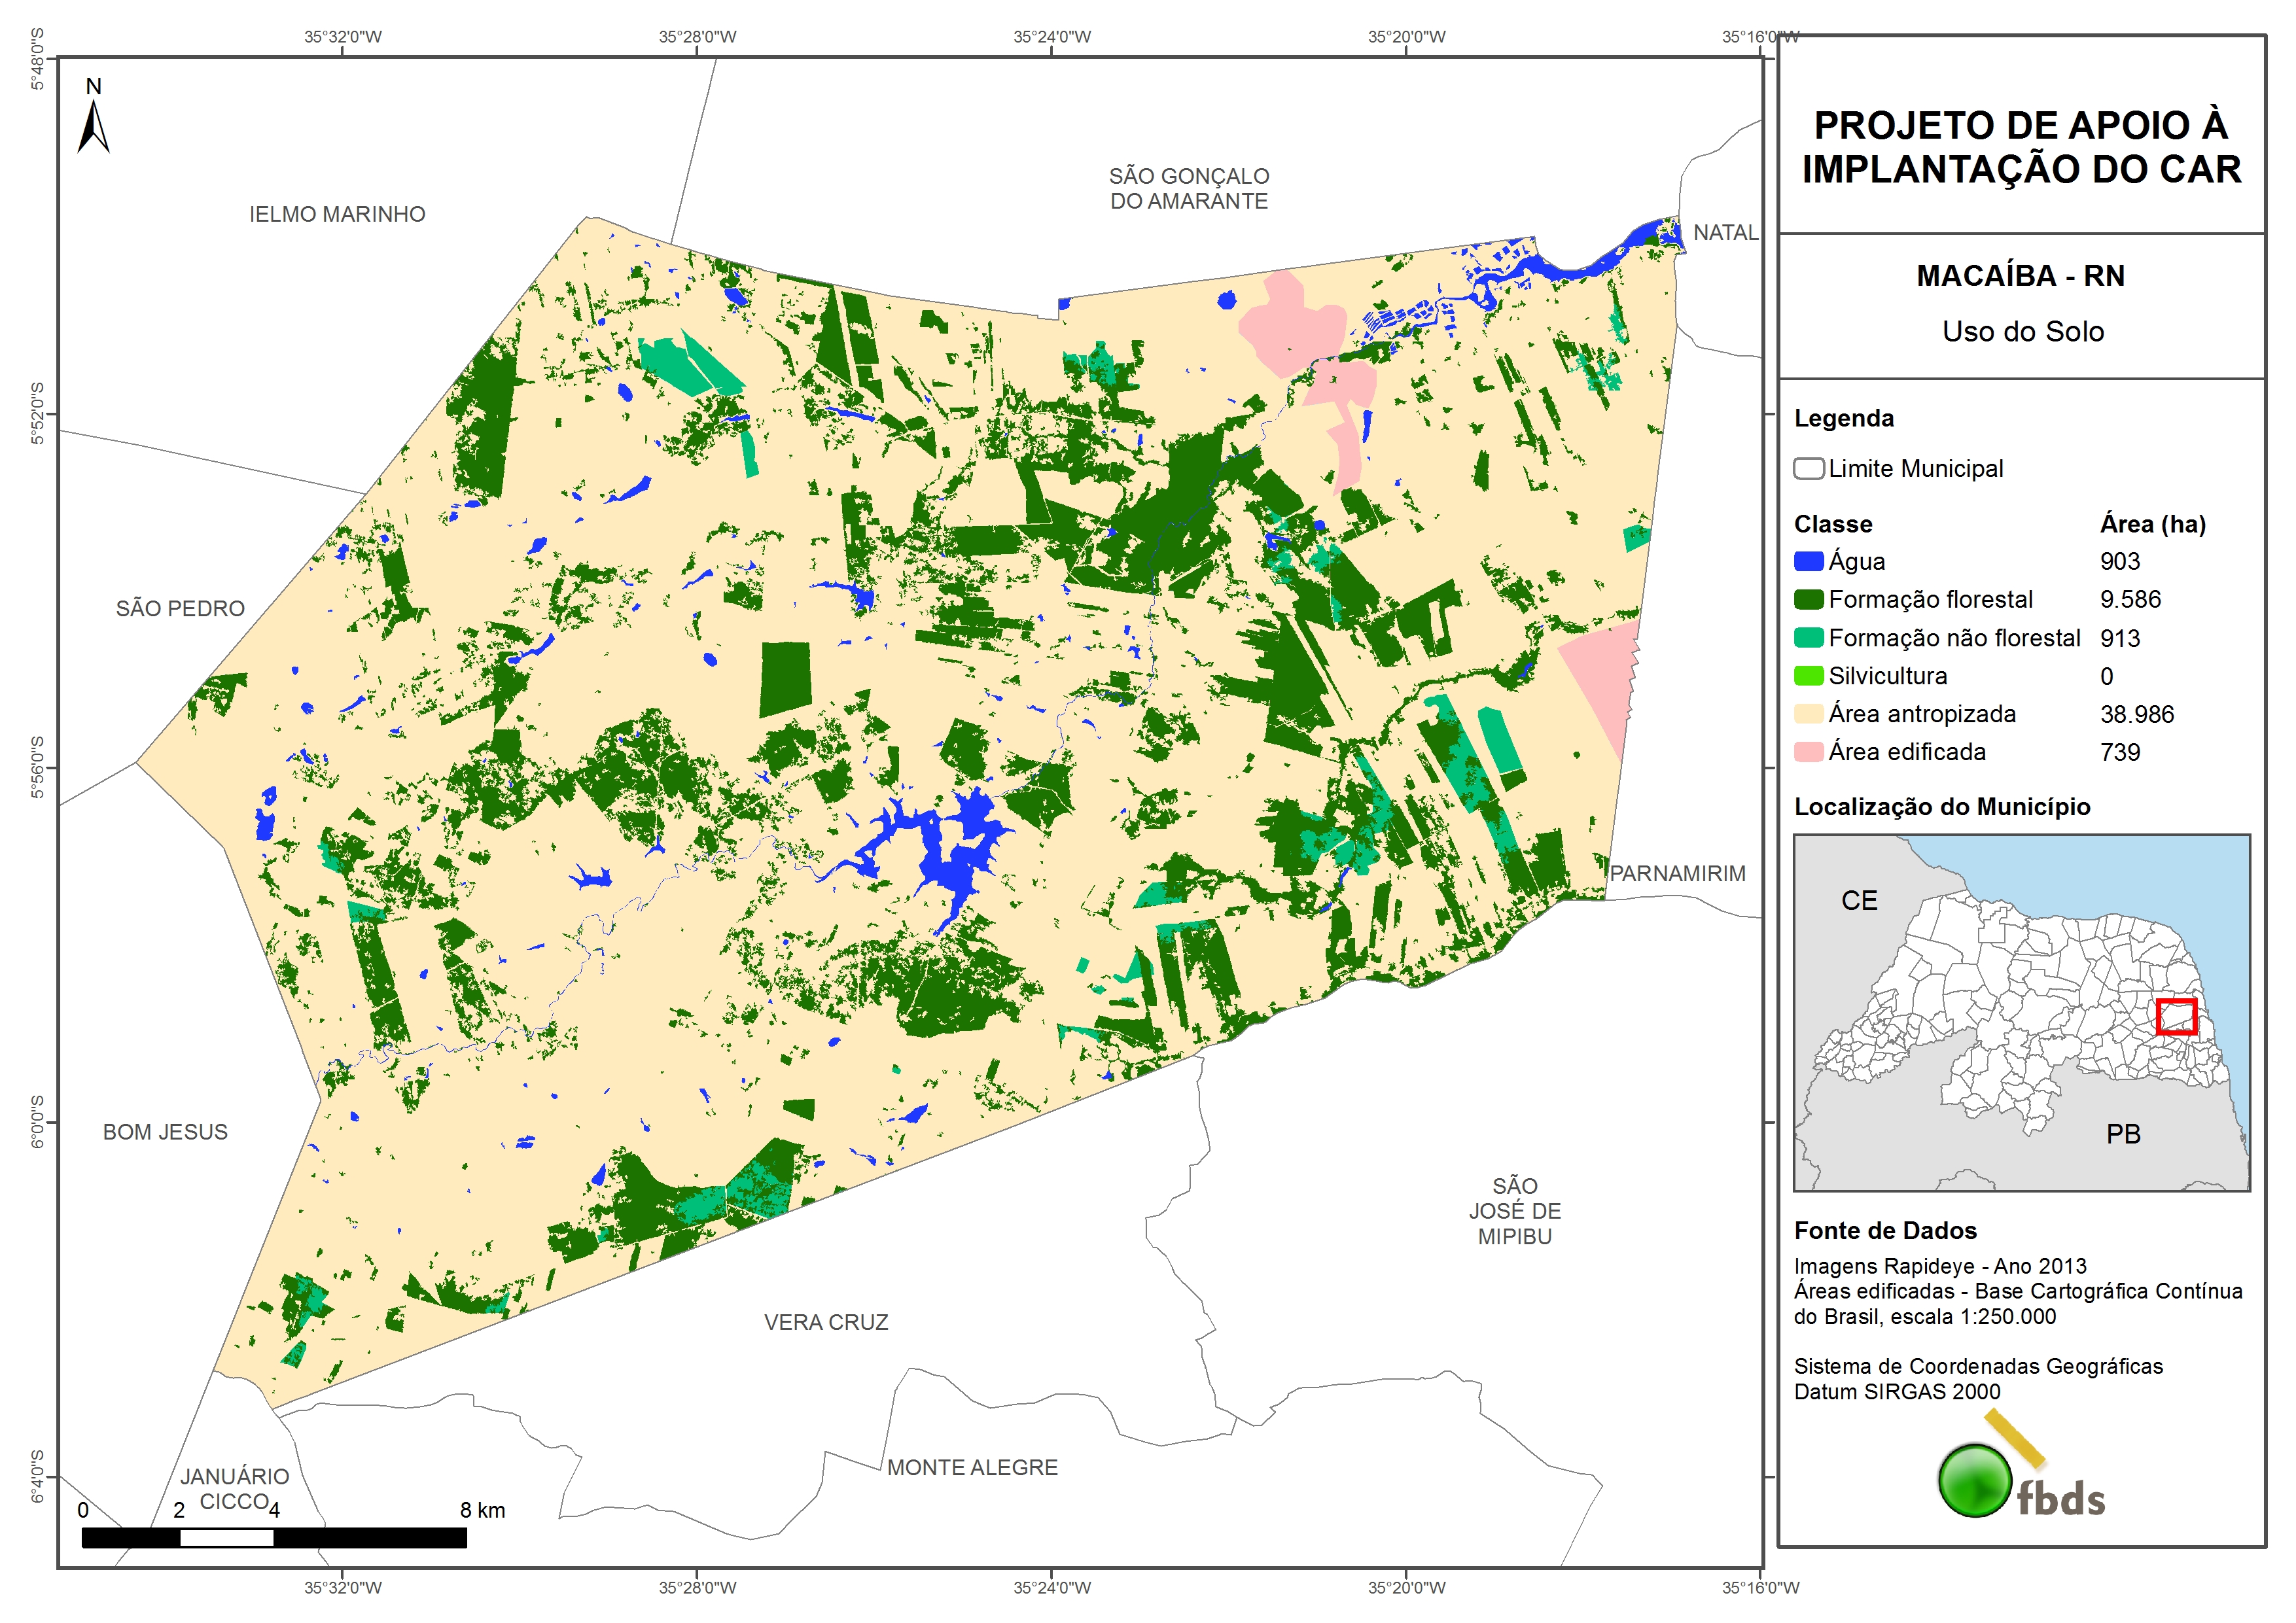The width and height of the screenshot is (2296, 1623).
Task: Click the Formação florestal dark green swatch
Action: (x=1808, y=599)
